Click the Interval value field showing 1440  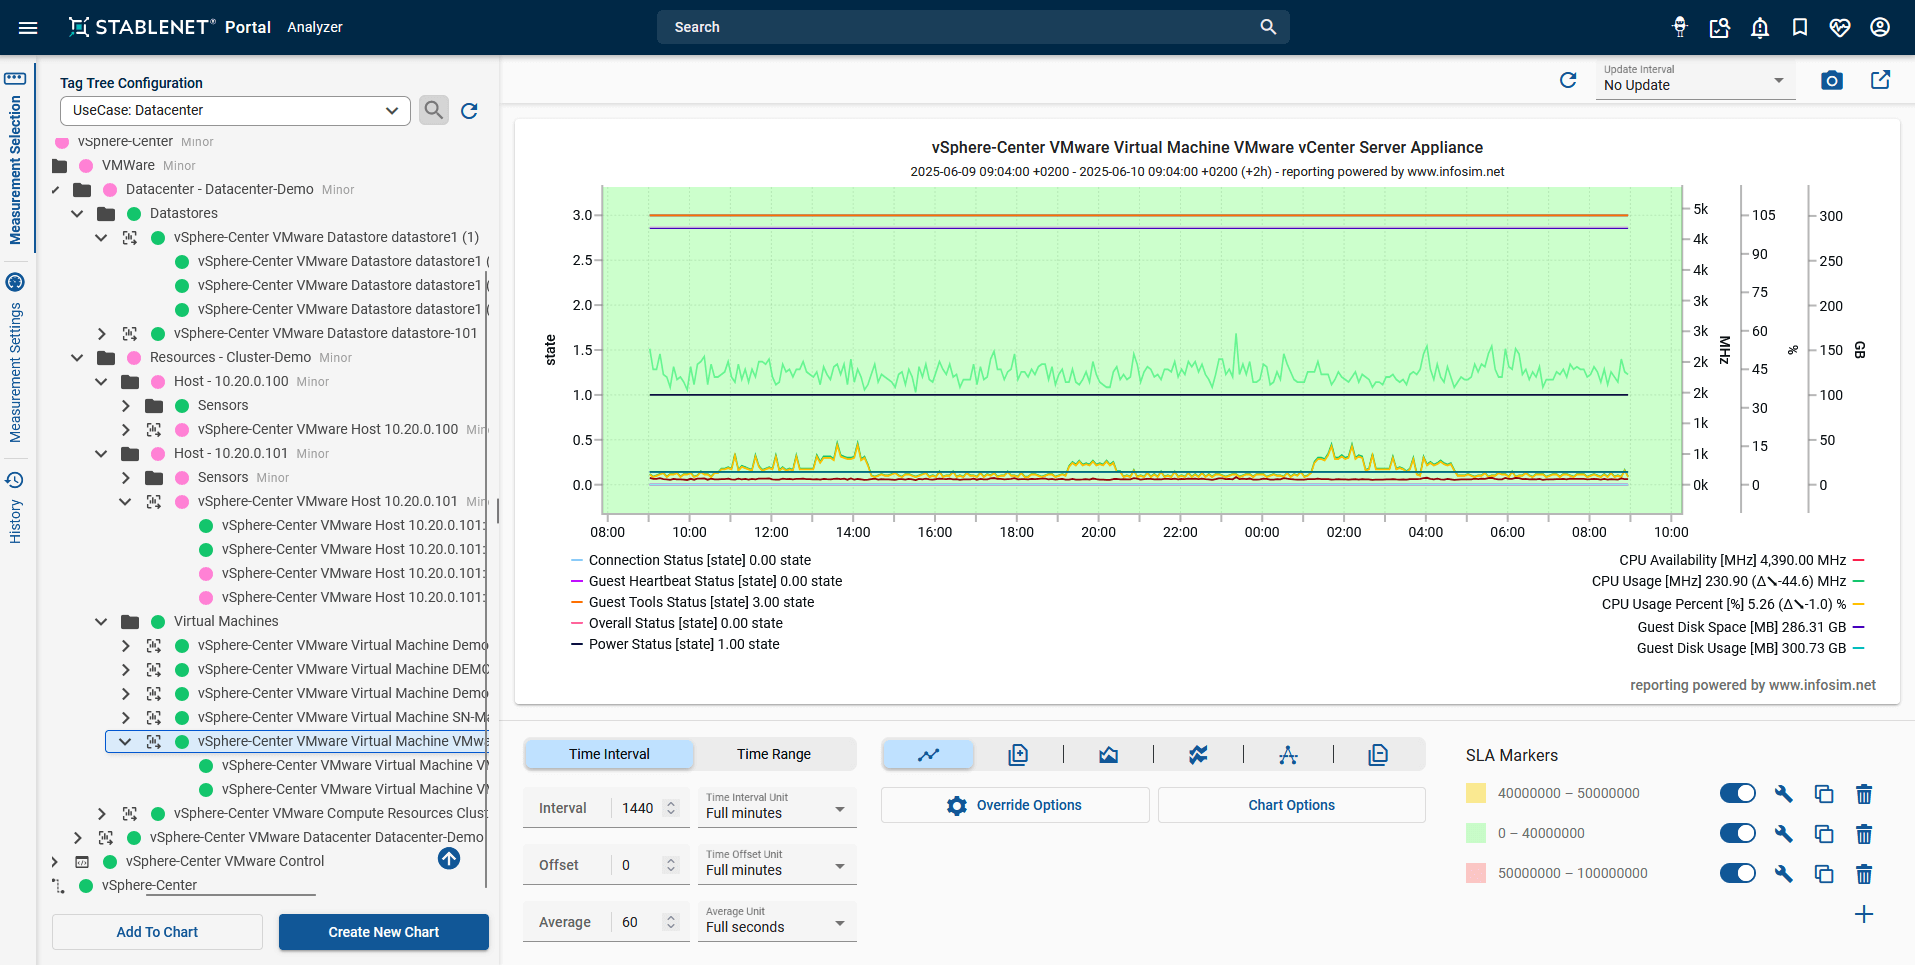(637, 808)
